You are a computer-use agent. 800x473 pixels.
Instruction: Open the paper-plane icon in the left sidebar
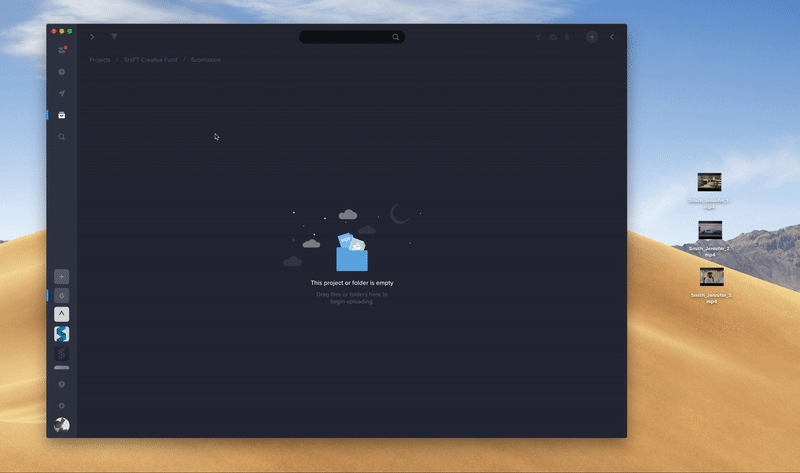coord(62,93)
